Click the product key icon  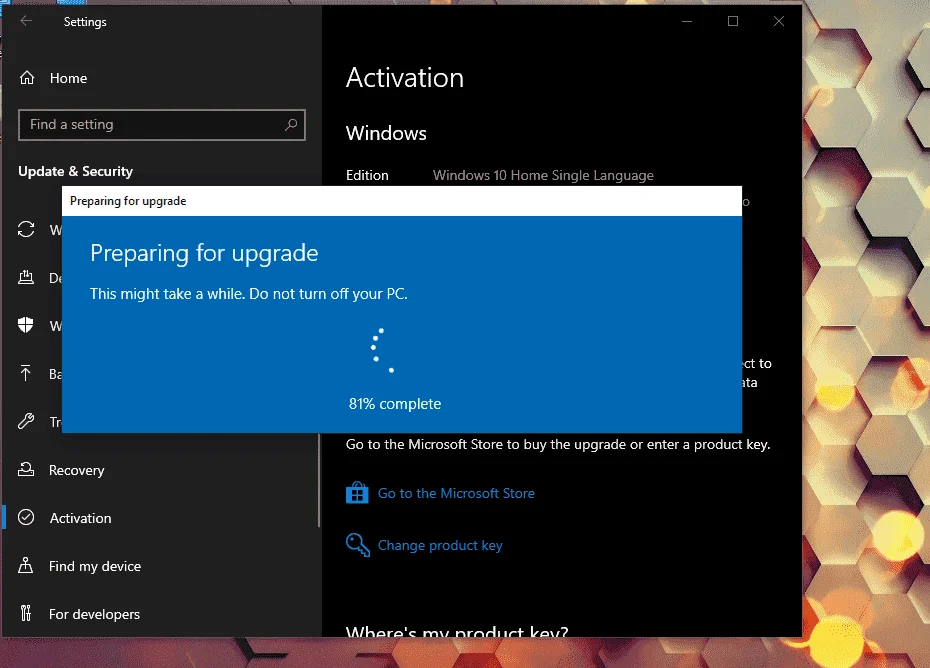coord(358,545)
